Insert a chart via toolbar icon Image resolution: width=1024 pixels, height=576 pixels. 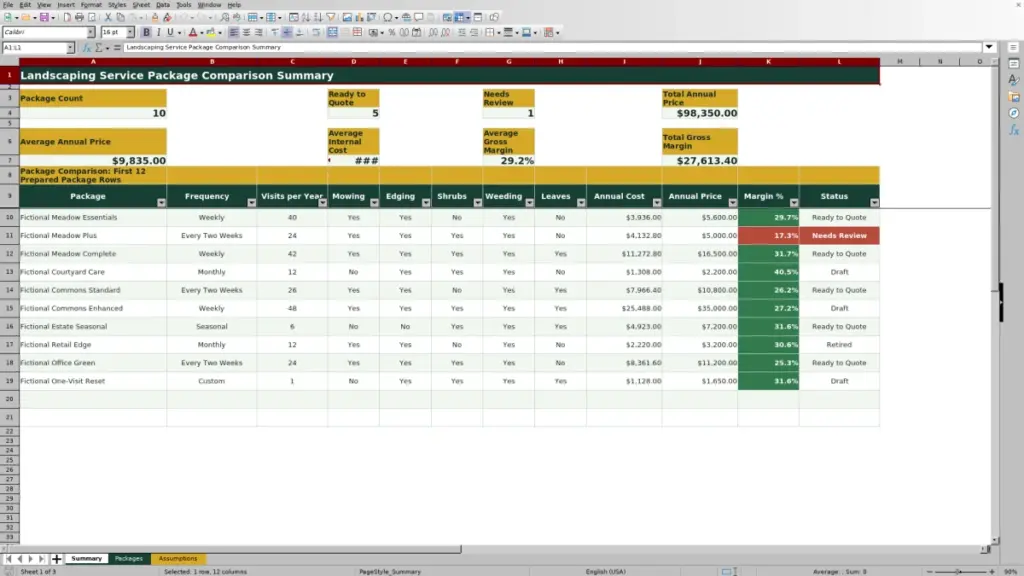tap(359, 18)
